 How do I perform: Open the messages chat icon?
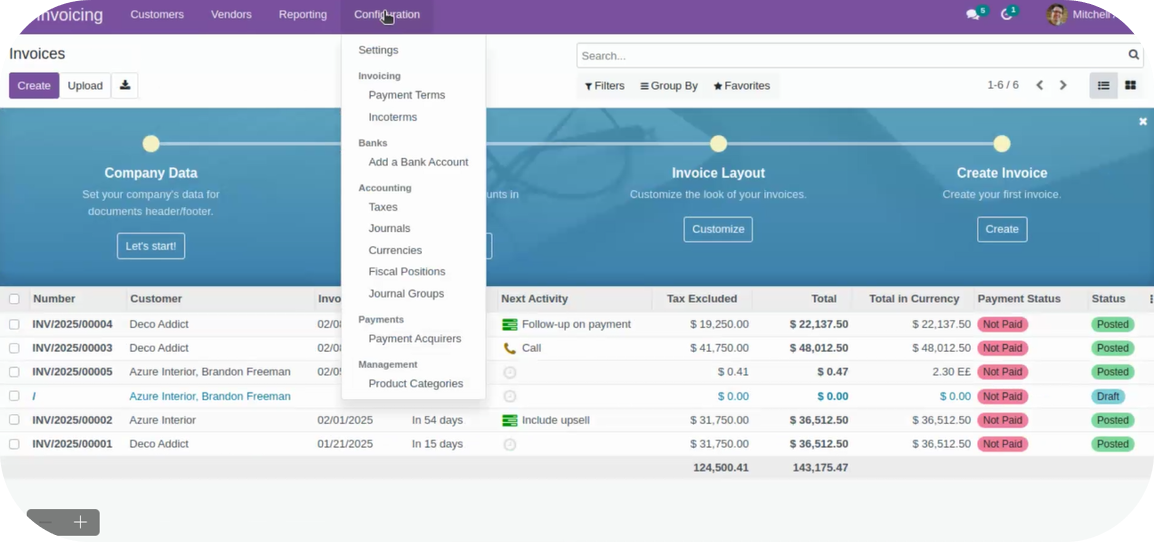(972, 15)
